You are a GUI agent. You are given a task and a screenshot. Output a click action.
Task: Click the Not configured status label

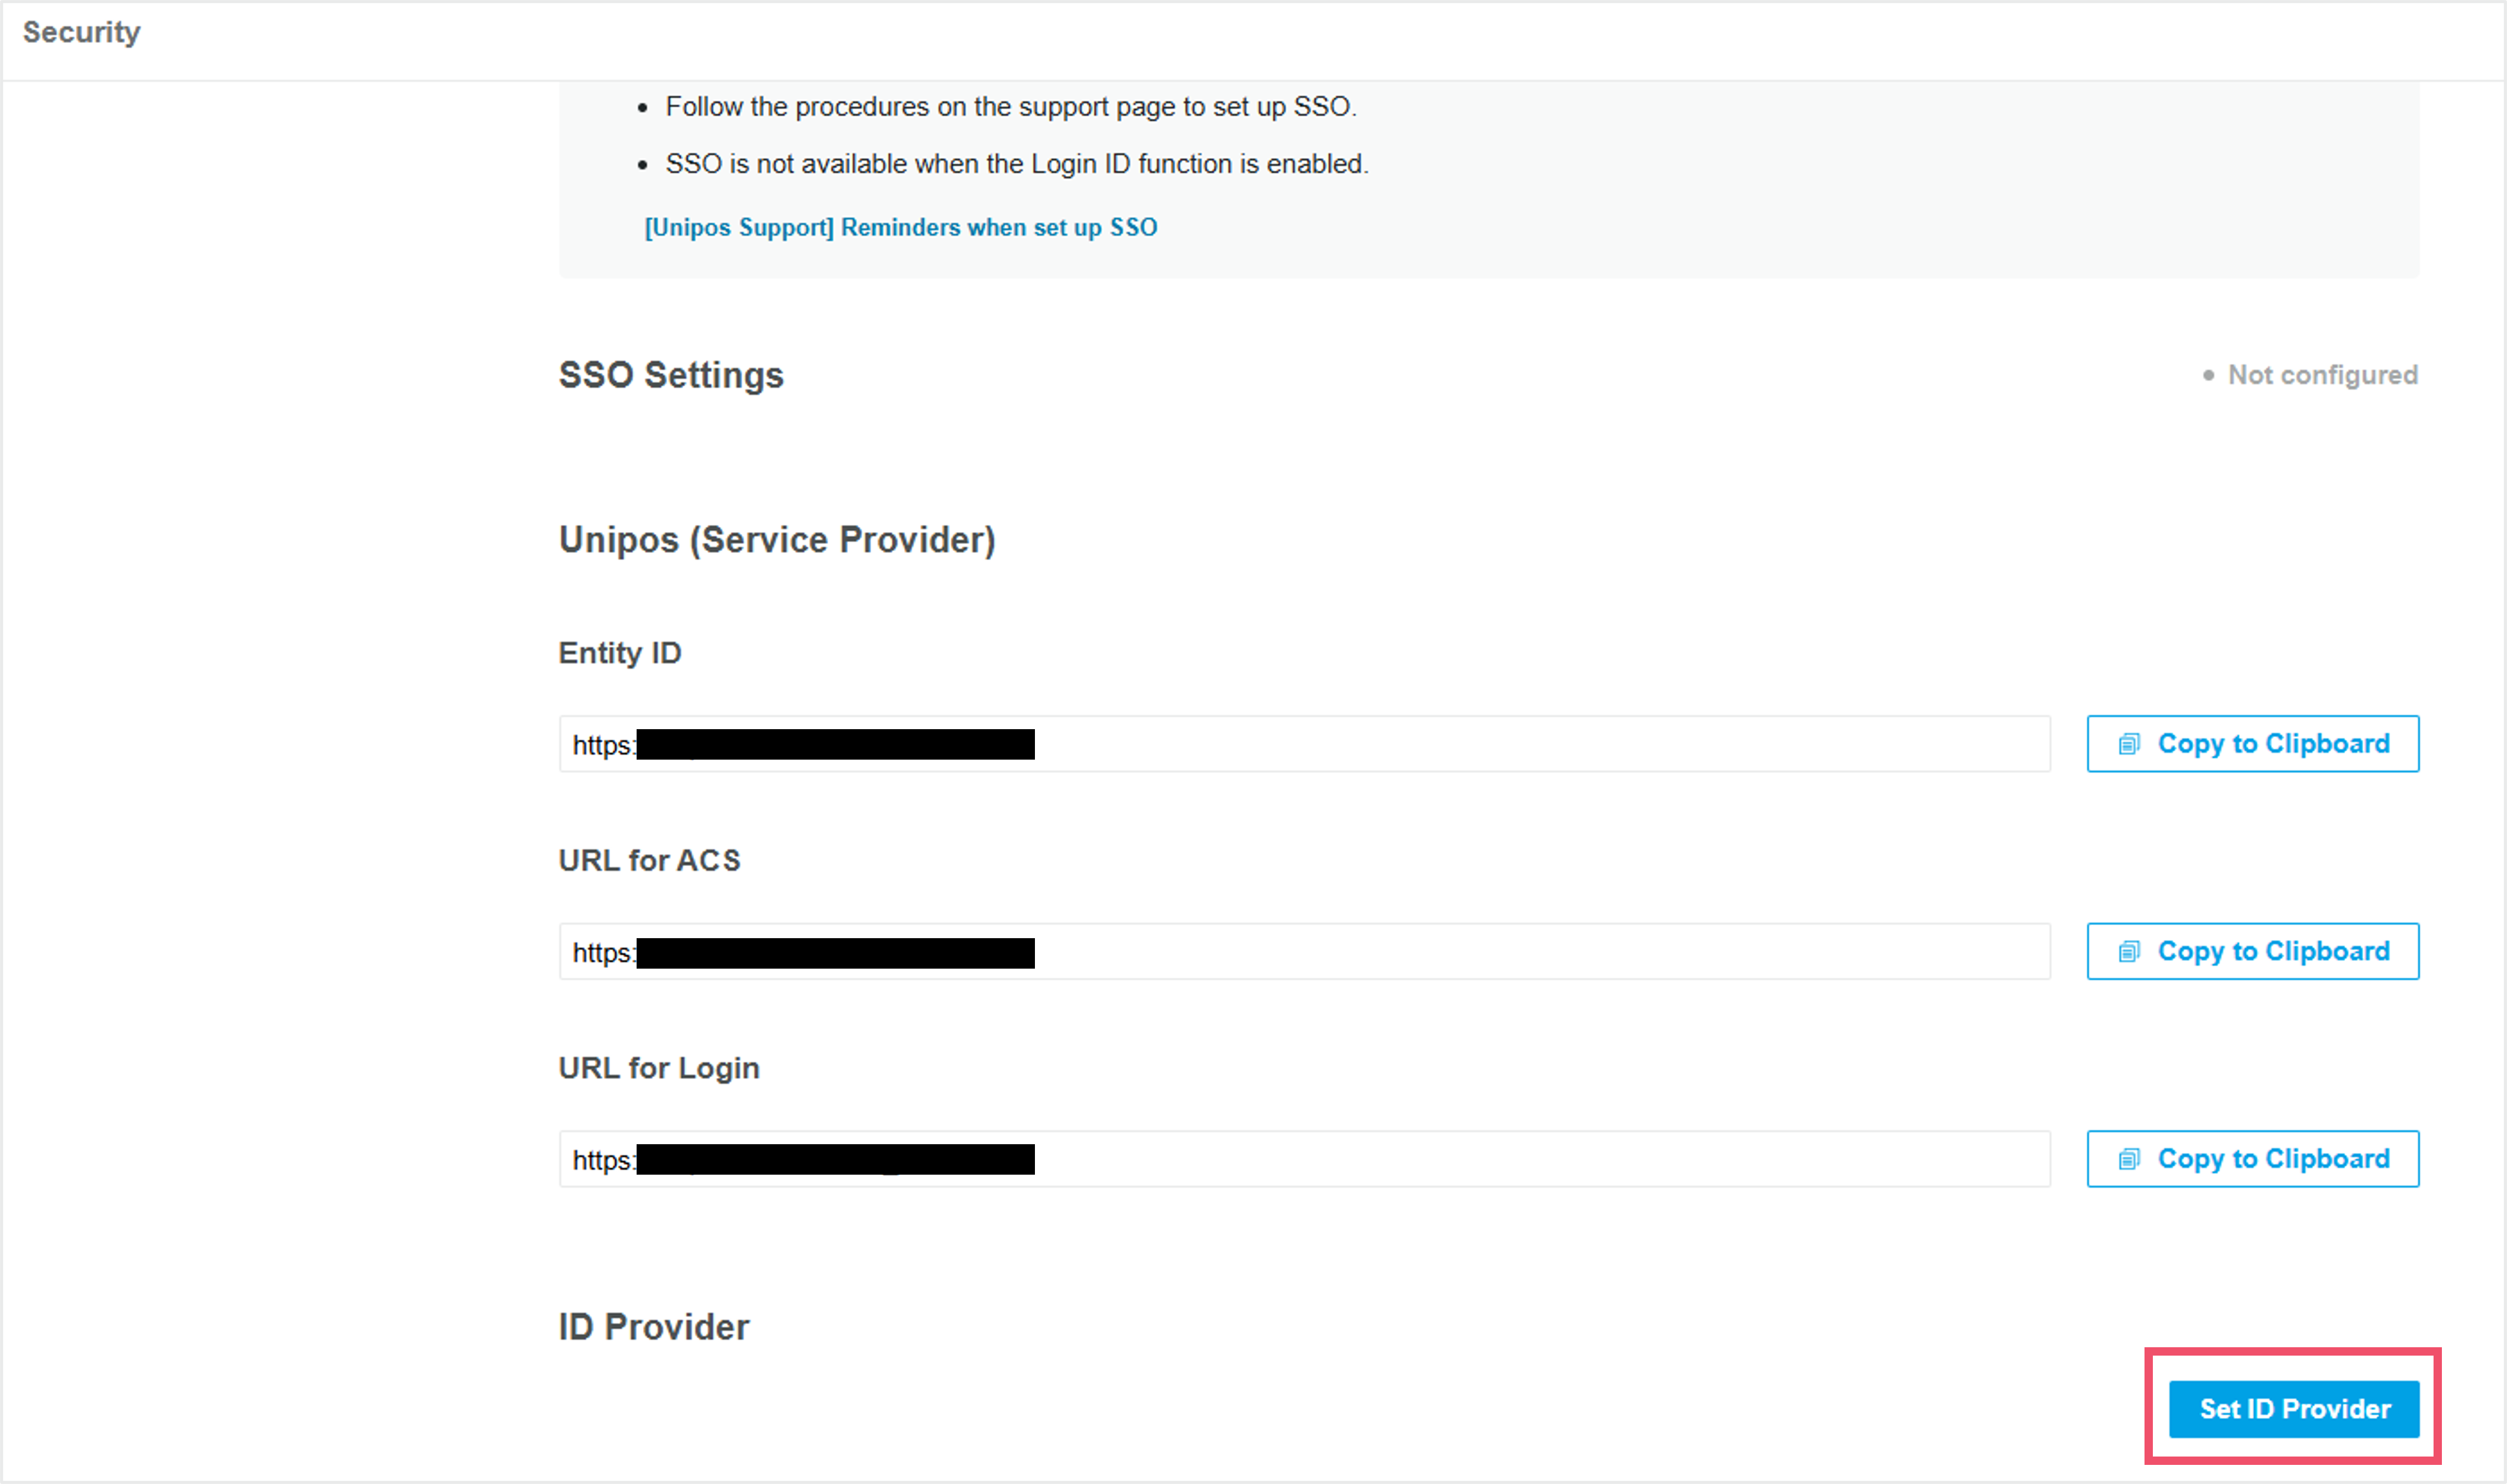pyautogui.click(x=2323, y=375)
